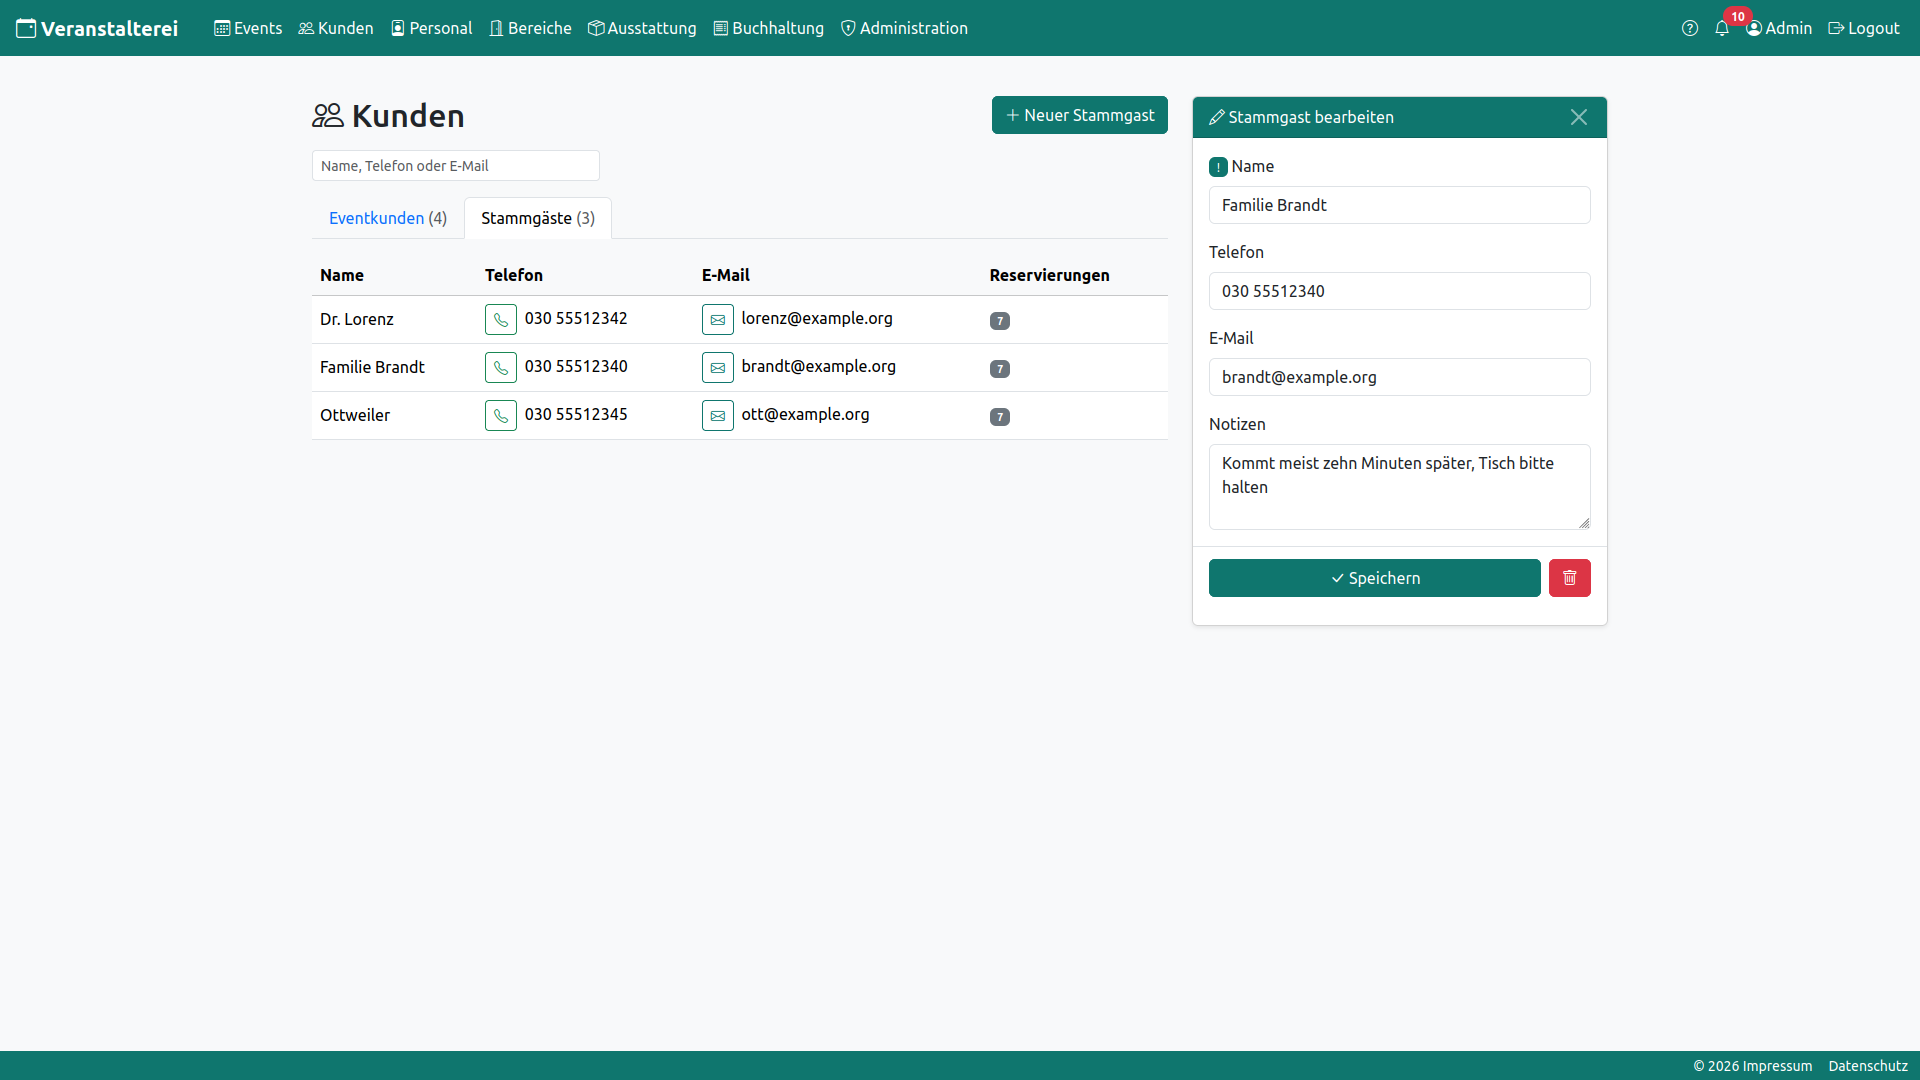The image size is (1920, 1080).
Task: Click reservation count badge for Ottweiler
Action: [1000, 417]
